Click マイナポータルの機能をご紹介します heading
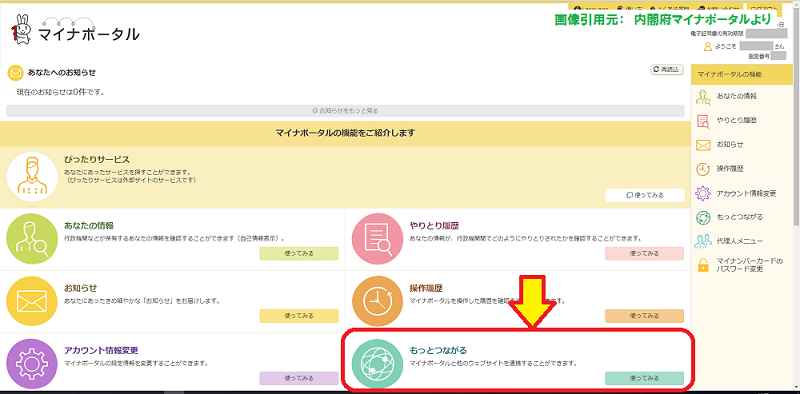Image resolution: width=800 pixels, height=394 pixels. pyautogui.click(x=345, y=134)
